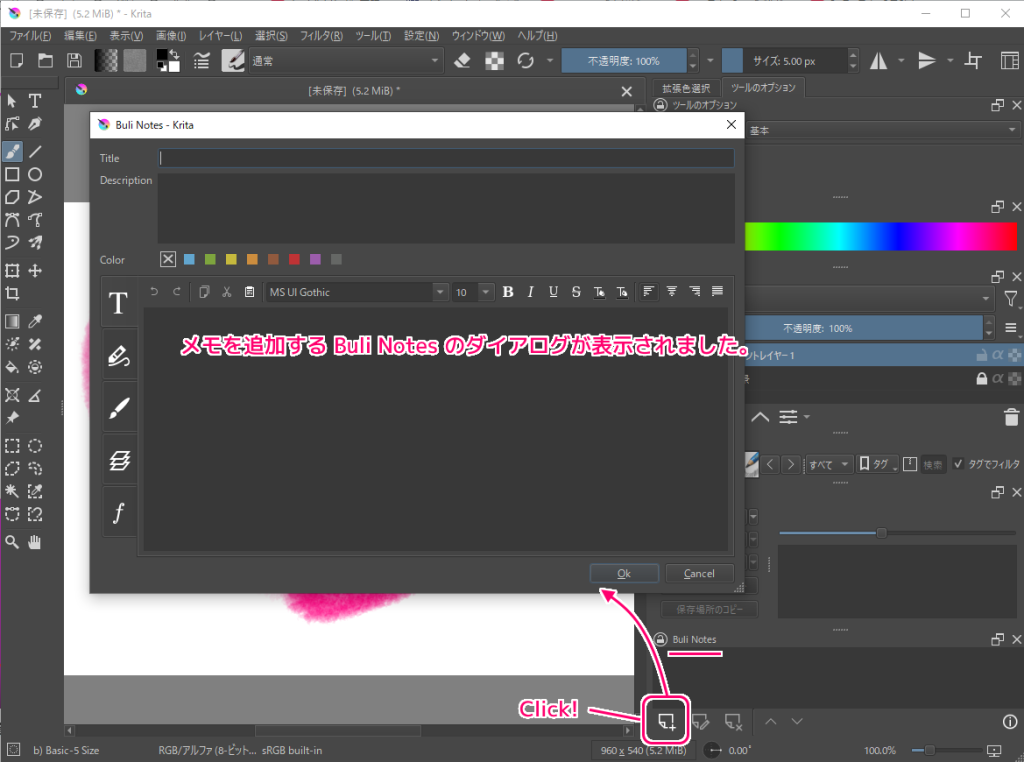This screenshot has height=762, width=1024.
Task: Expand the layer properties menu arrow
Action: pyautogui.click(x=807, y=417)
